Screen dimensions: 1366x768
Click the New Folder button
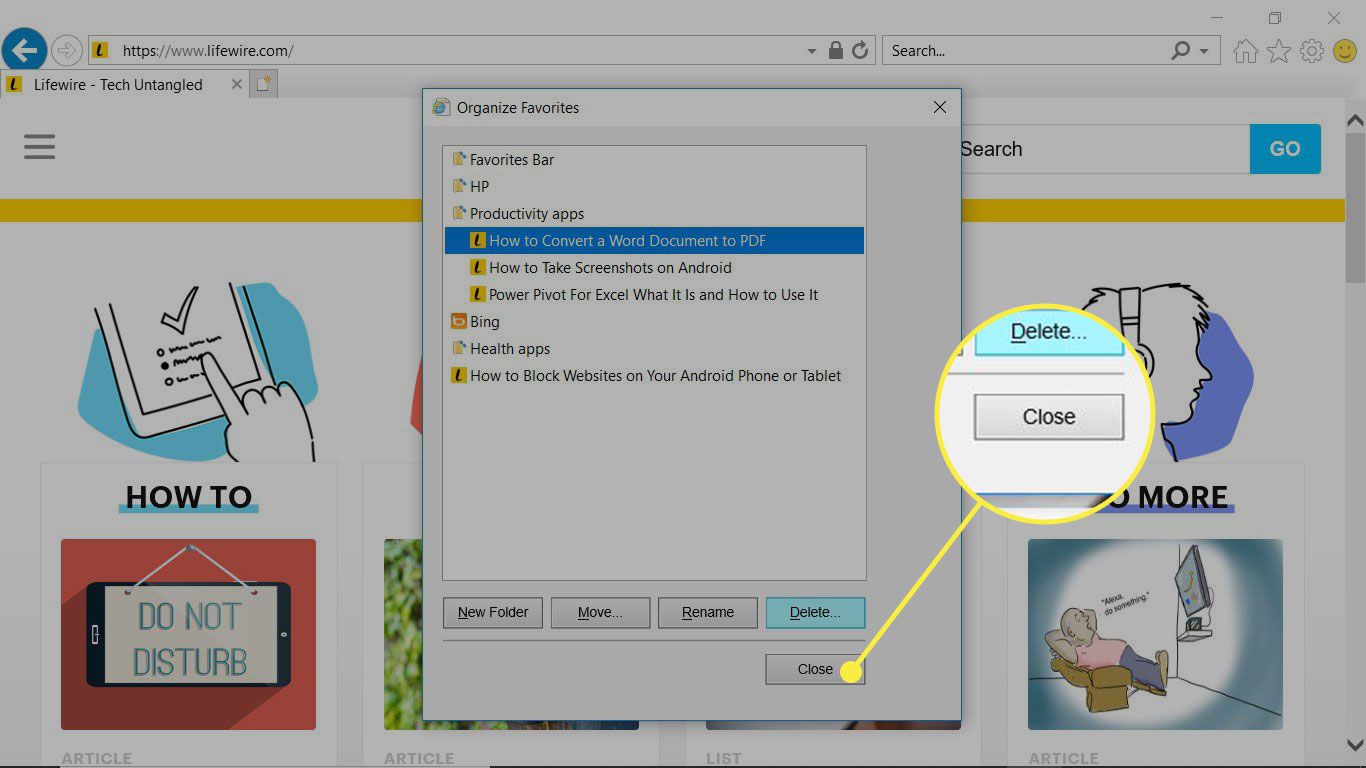tap(493, 612)
